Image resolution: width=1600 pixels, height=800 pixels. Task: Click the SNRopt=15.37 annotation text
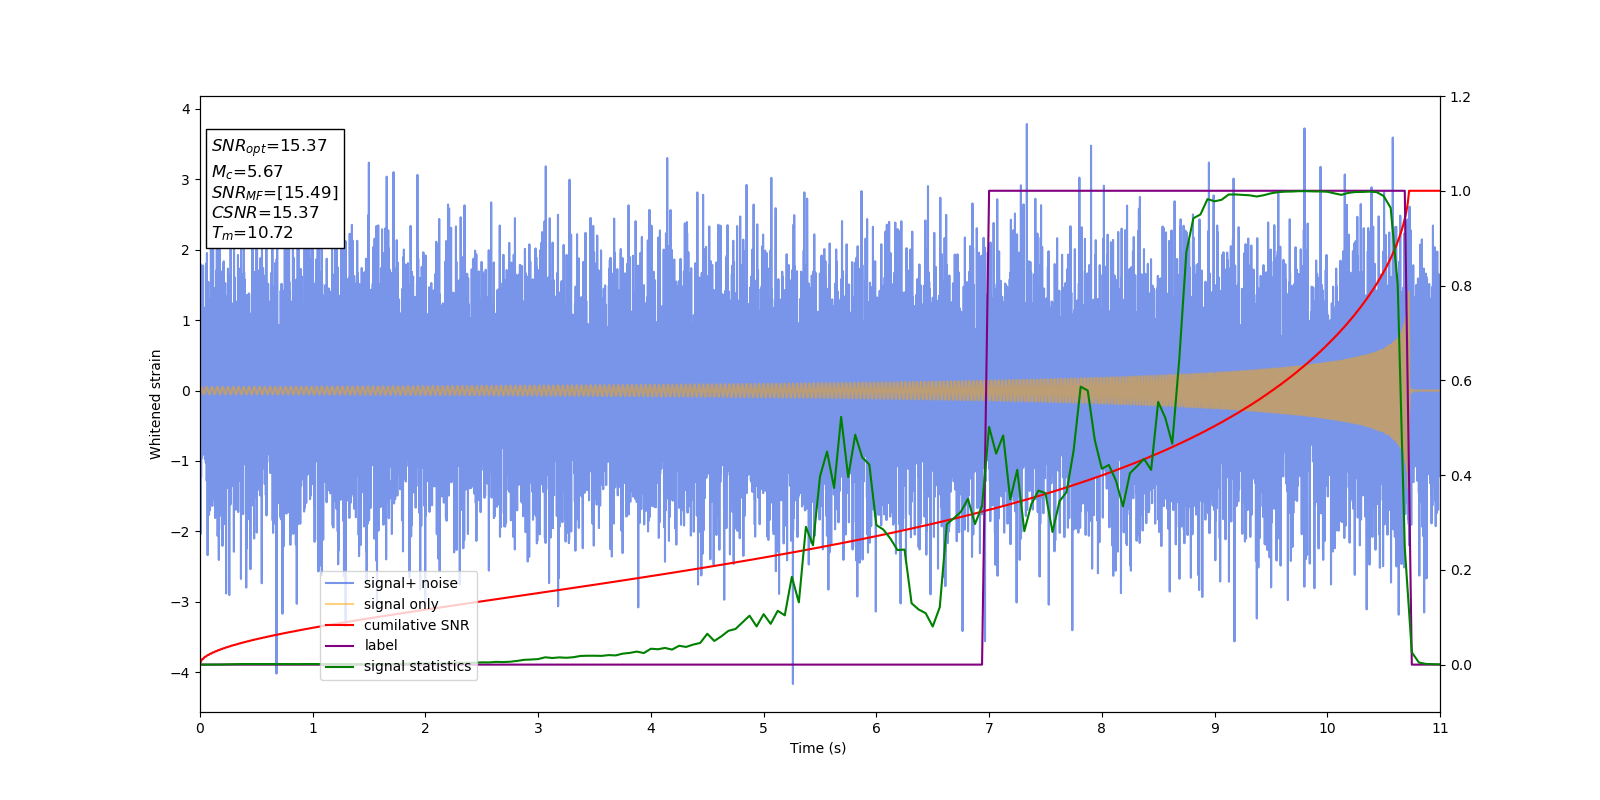tap(269, 146)
